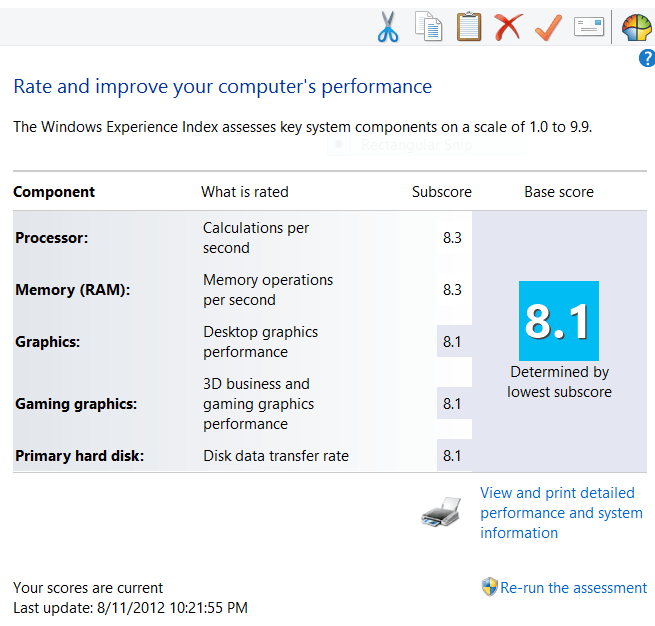Click Determined by lowest subscore caption

pyautogui.click(x=559, y=382)
